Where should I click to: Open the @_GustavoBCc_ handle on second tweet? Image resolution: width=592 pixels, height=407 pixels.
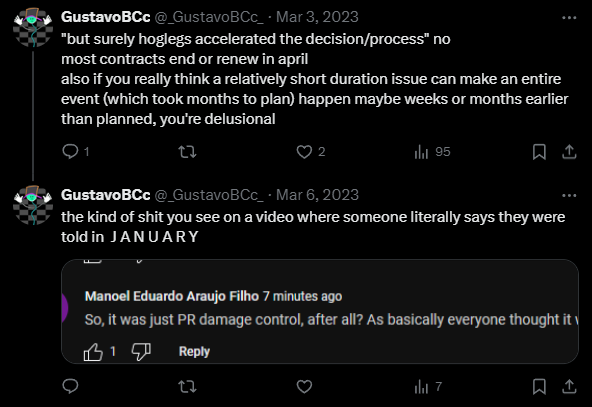[x=209, y=195]
